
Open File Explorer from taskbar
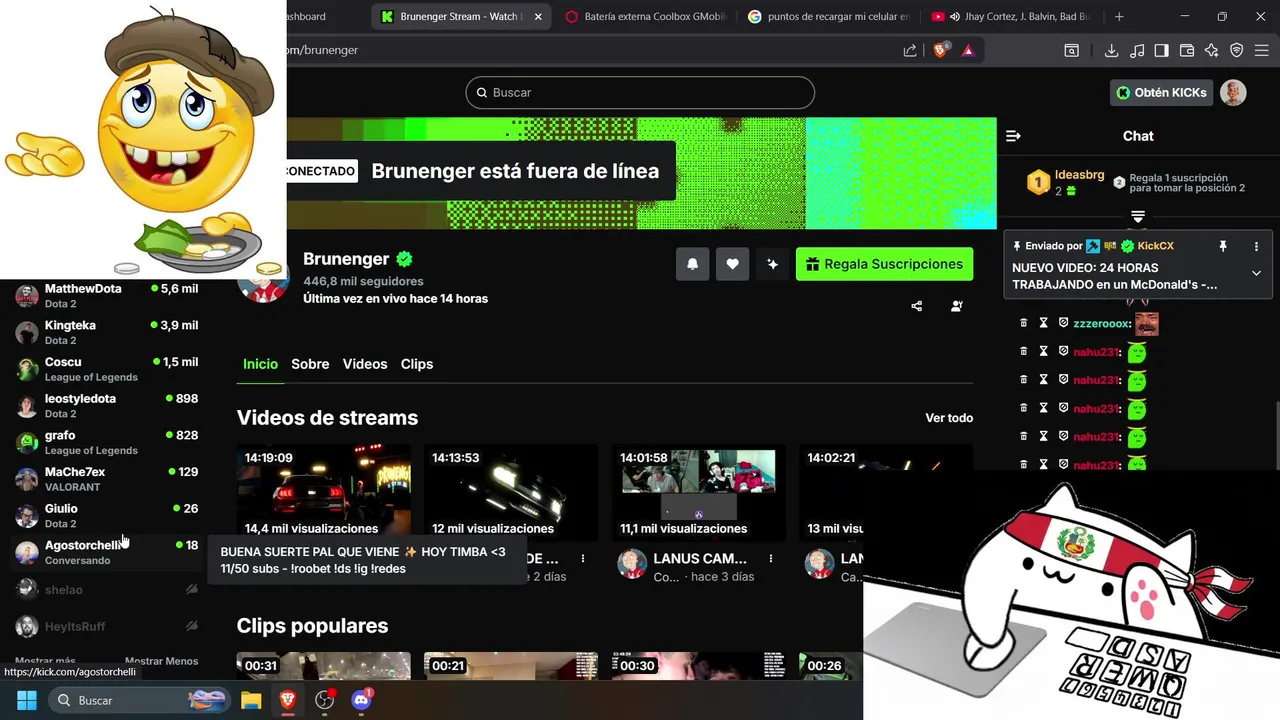tap(251, 700)
